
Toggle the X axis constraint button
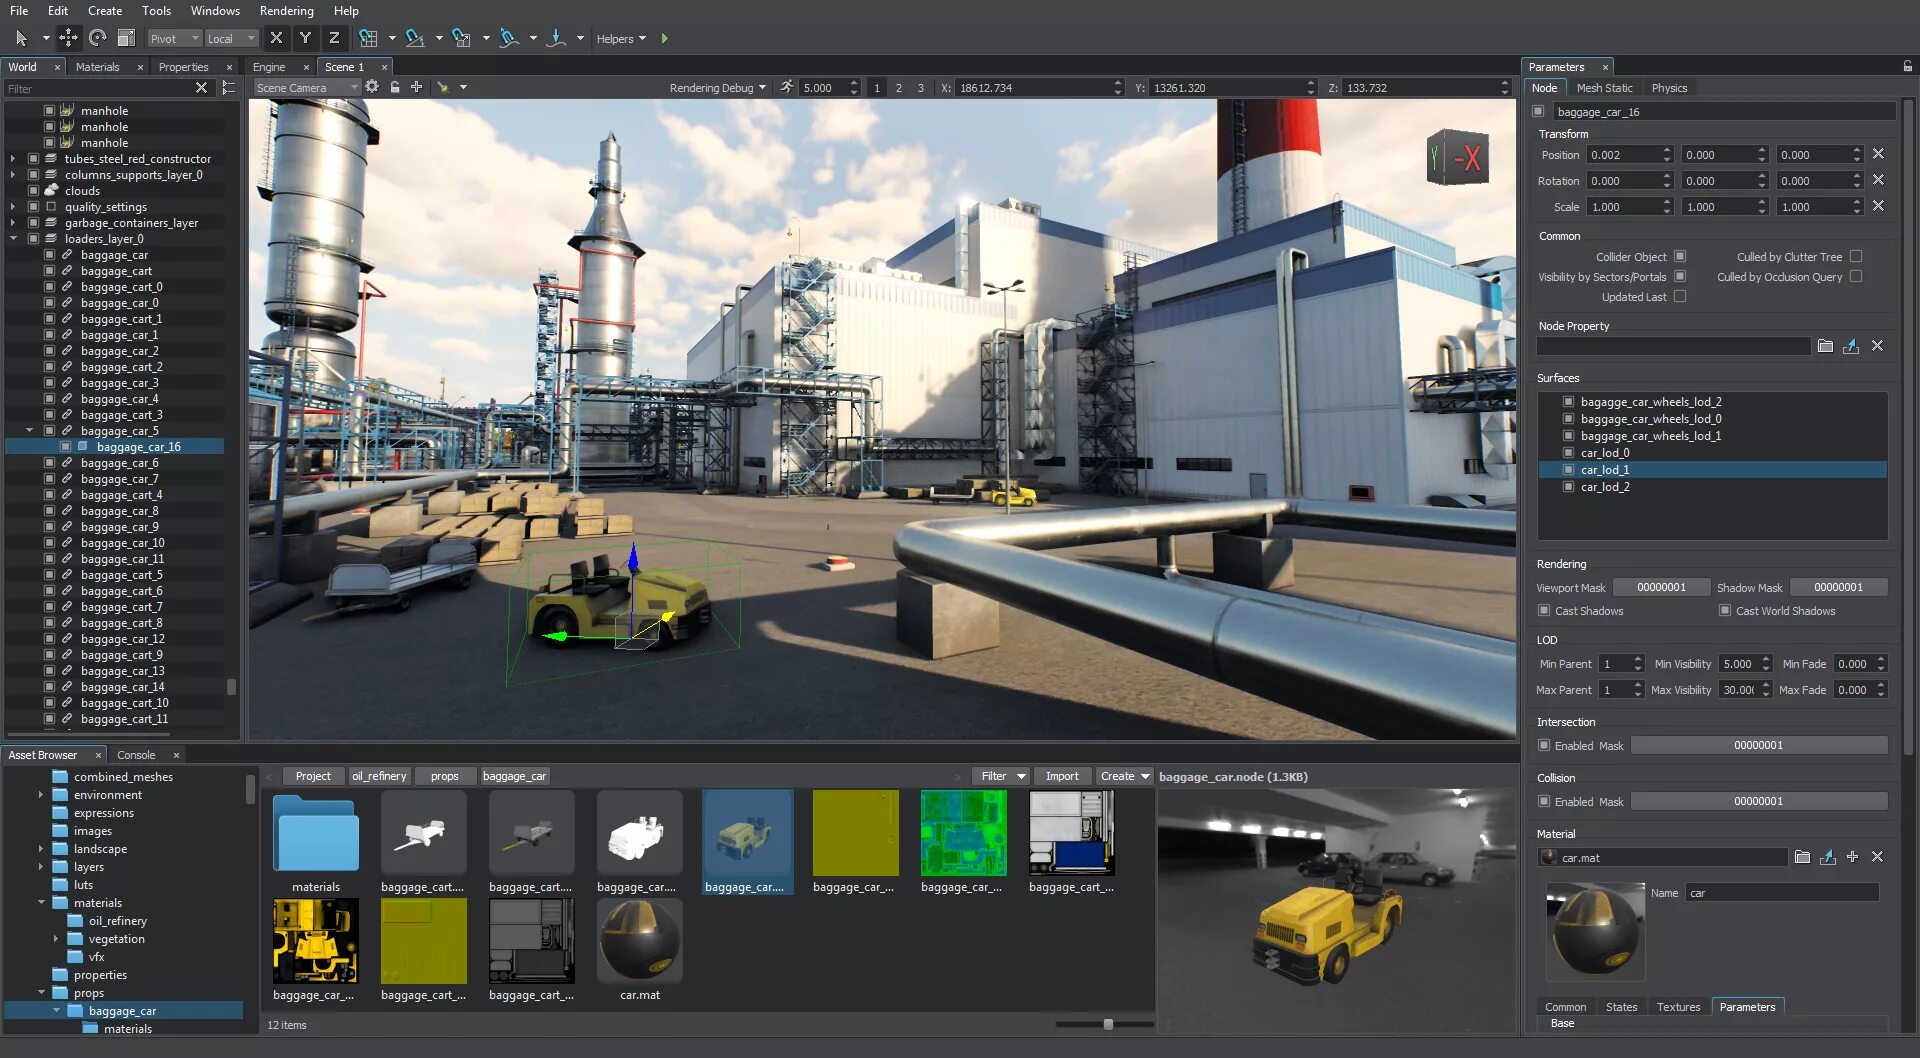coord(276,38)
